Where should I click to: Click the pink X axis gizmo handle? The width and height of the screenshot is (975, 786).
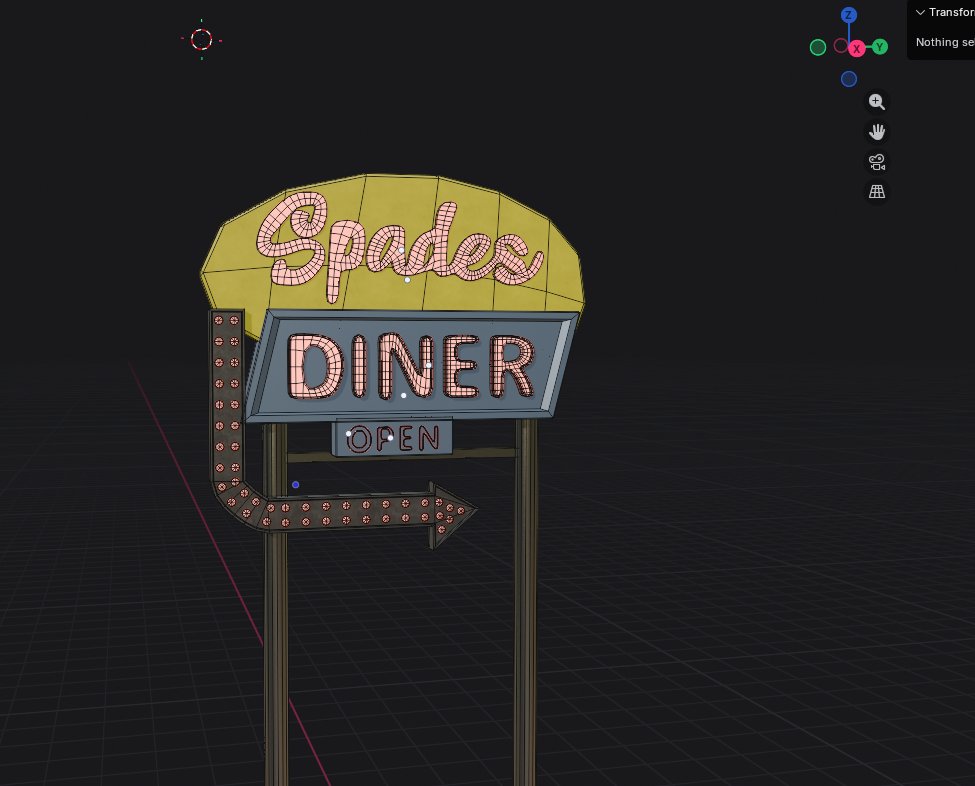[857, 49]
